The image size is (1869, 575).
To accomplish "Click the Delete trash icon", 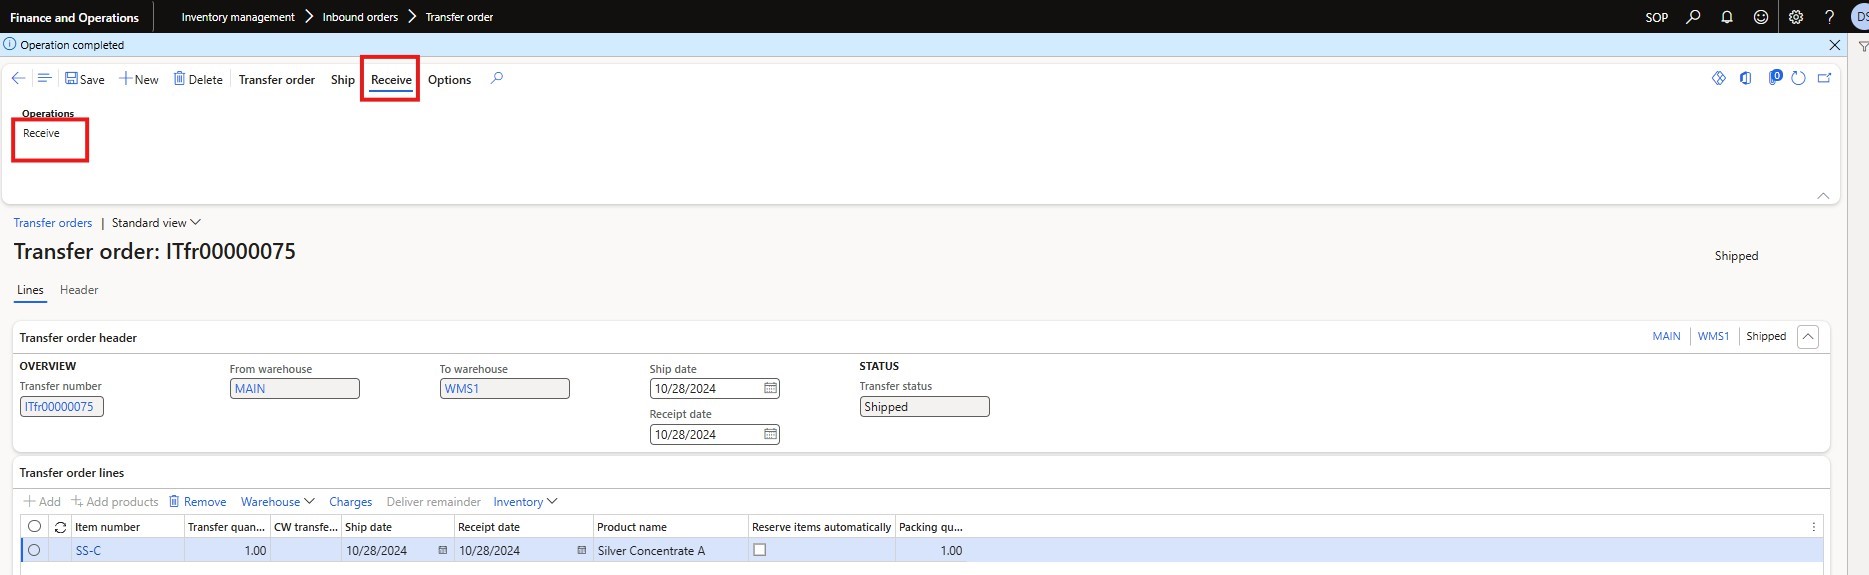I will [180, 79].
